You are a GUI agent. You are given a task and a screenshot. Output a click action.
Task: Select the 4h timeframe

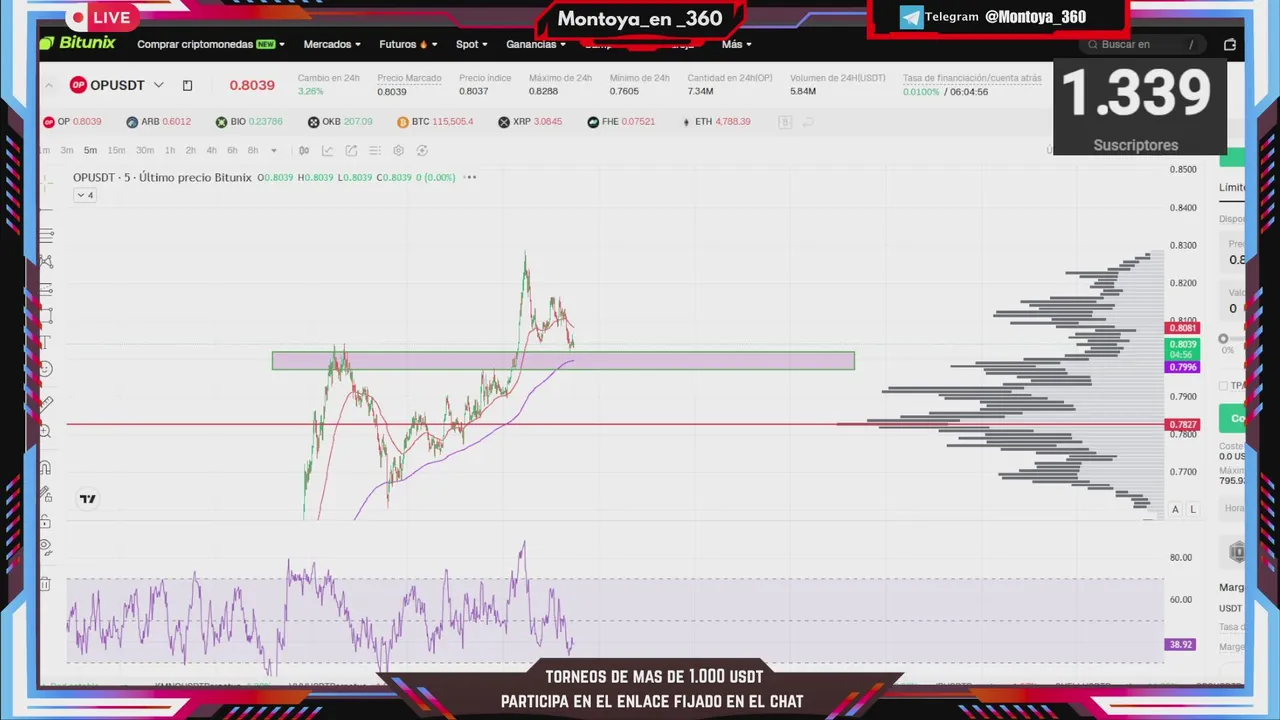coord(211,151)
